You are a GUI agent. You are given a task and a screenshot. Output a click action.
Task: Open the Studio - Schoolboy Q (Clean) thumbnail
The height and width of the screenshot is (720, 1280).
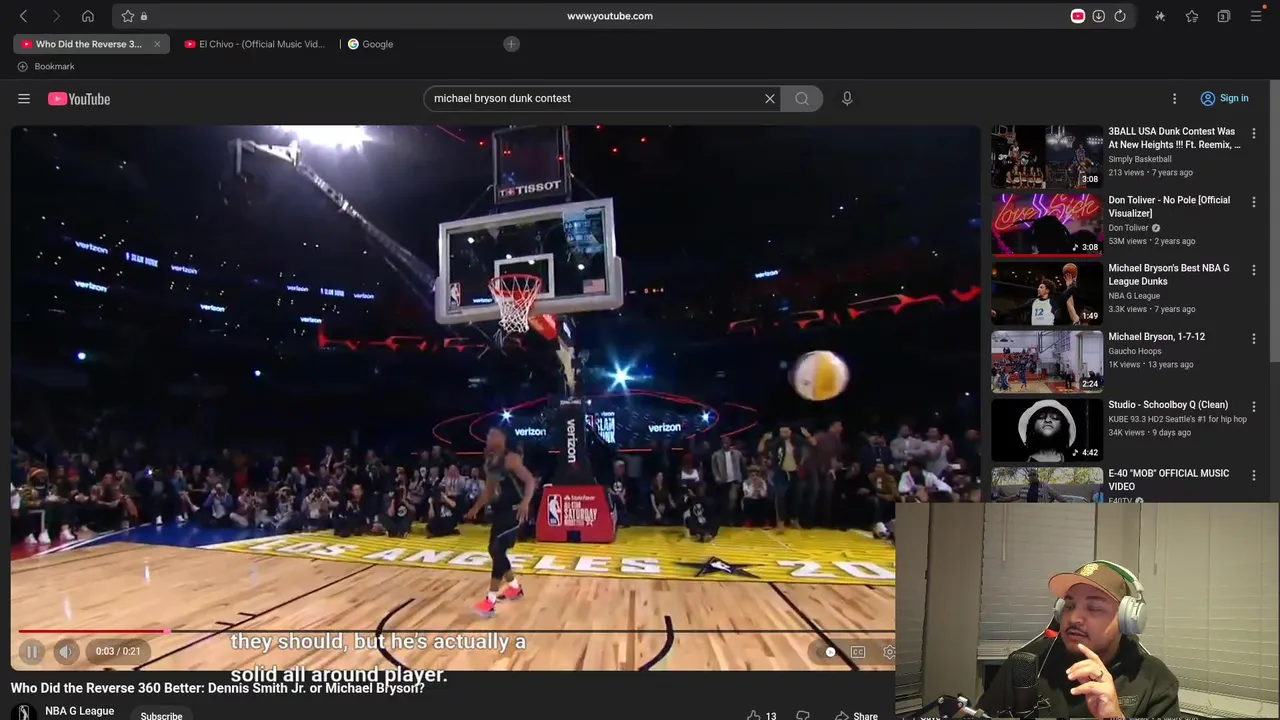point(1047,430)
